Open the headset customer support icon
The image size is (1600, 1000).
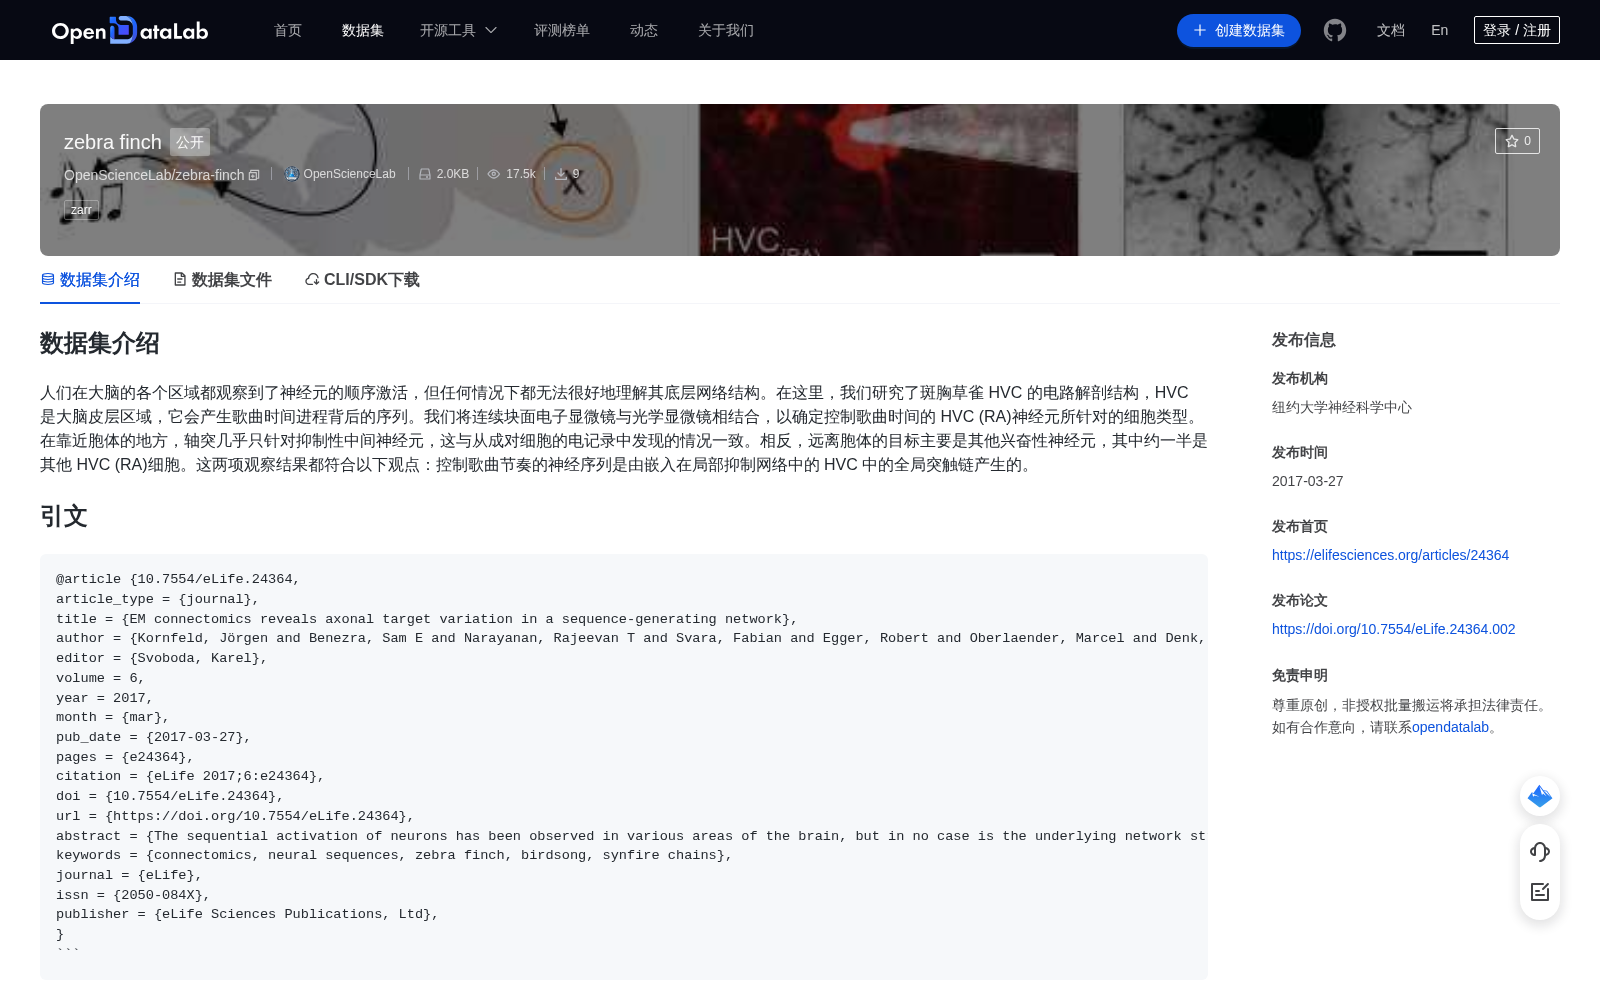point(1540,852)
